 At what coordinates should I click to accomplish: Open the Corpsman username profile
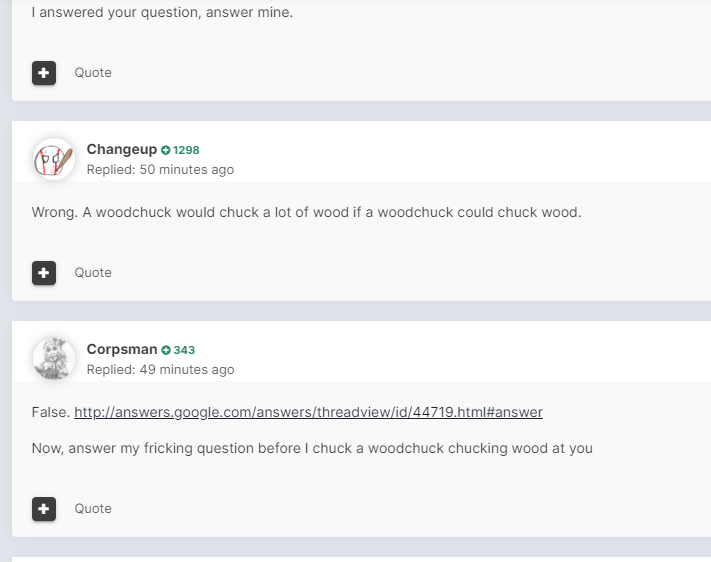122,349
